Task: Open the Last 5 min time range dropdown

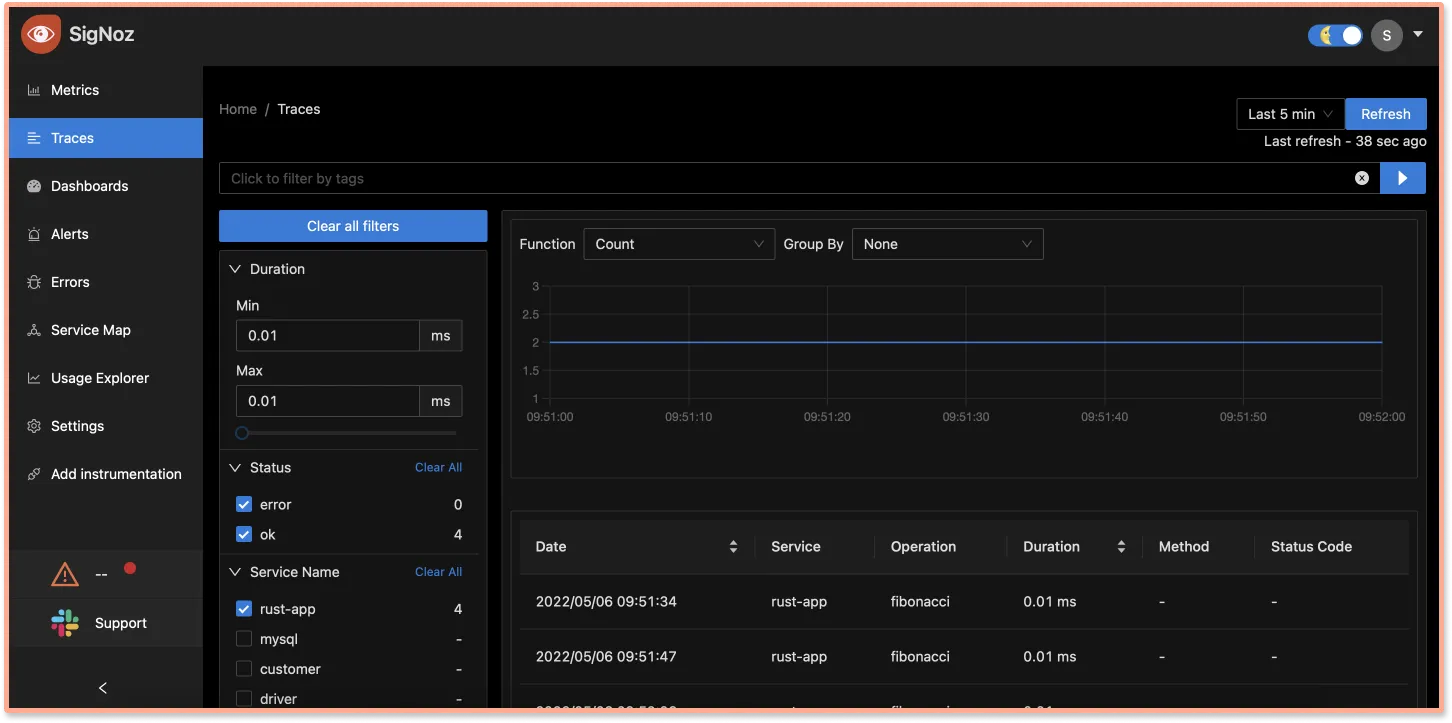Action: click(1291, 114)
